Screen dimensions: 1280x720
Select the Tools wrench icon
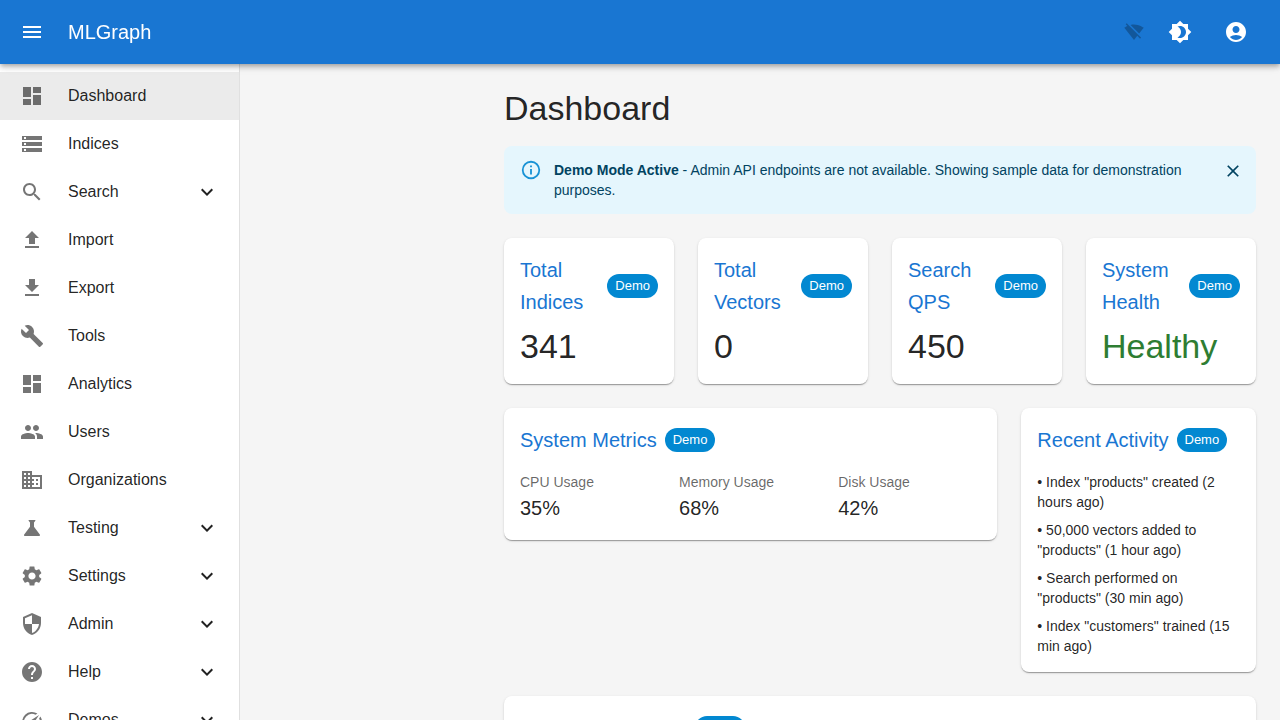point(32,335)
